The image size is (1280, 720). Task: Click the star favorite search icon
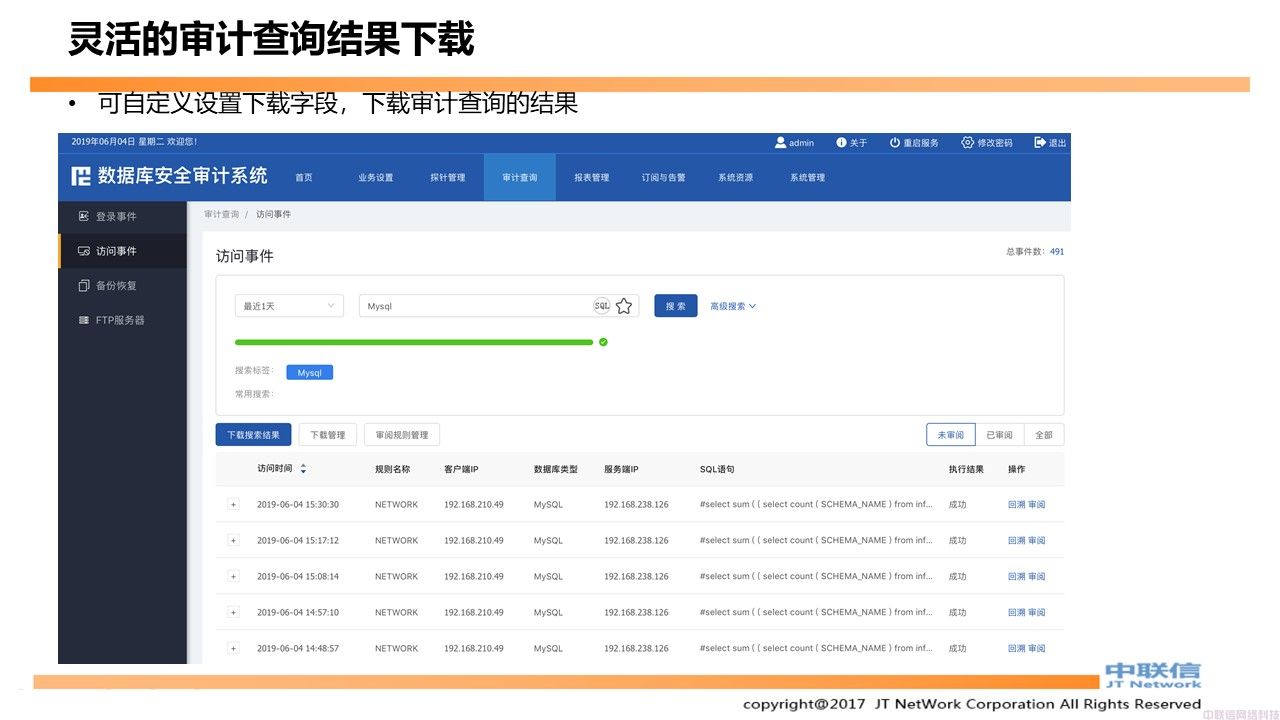(x=624, y=306)
